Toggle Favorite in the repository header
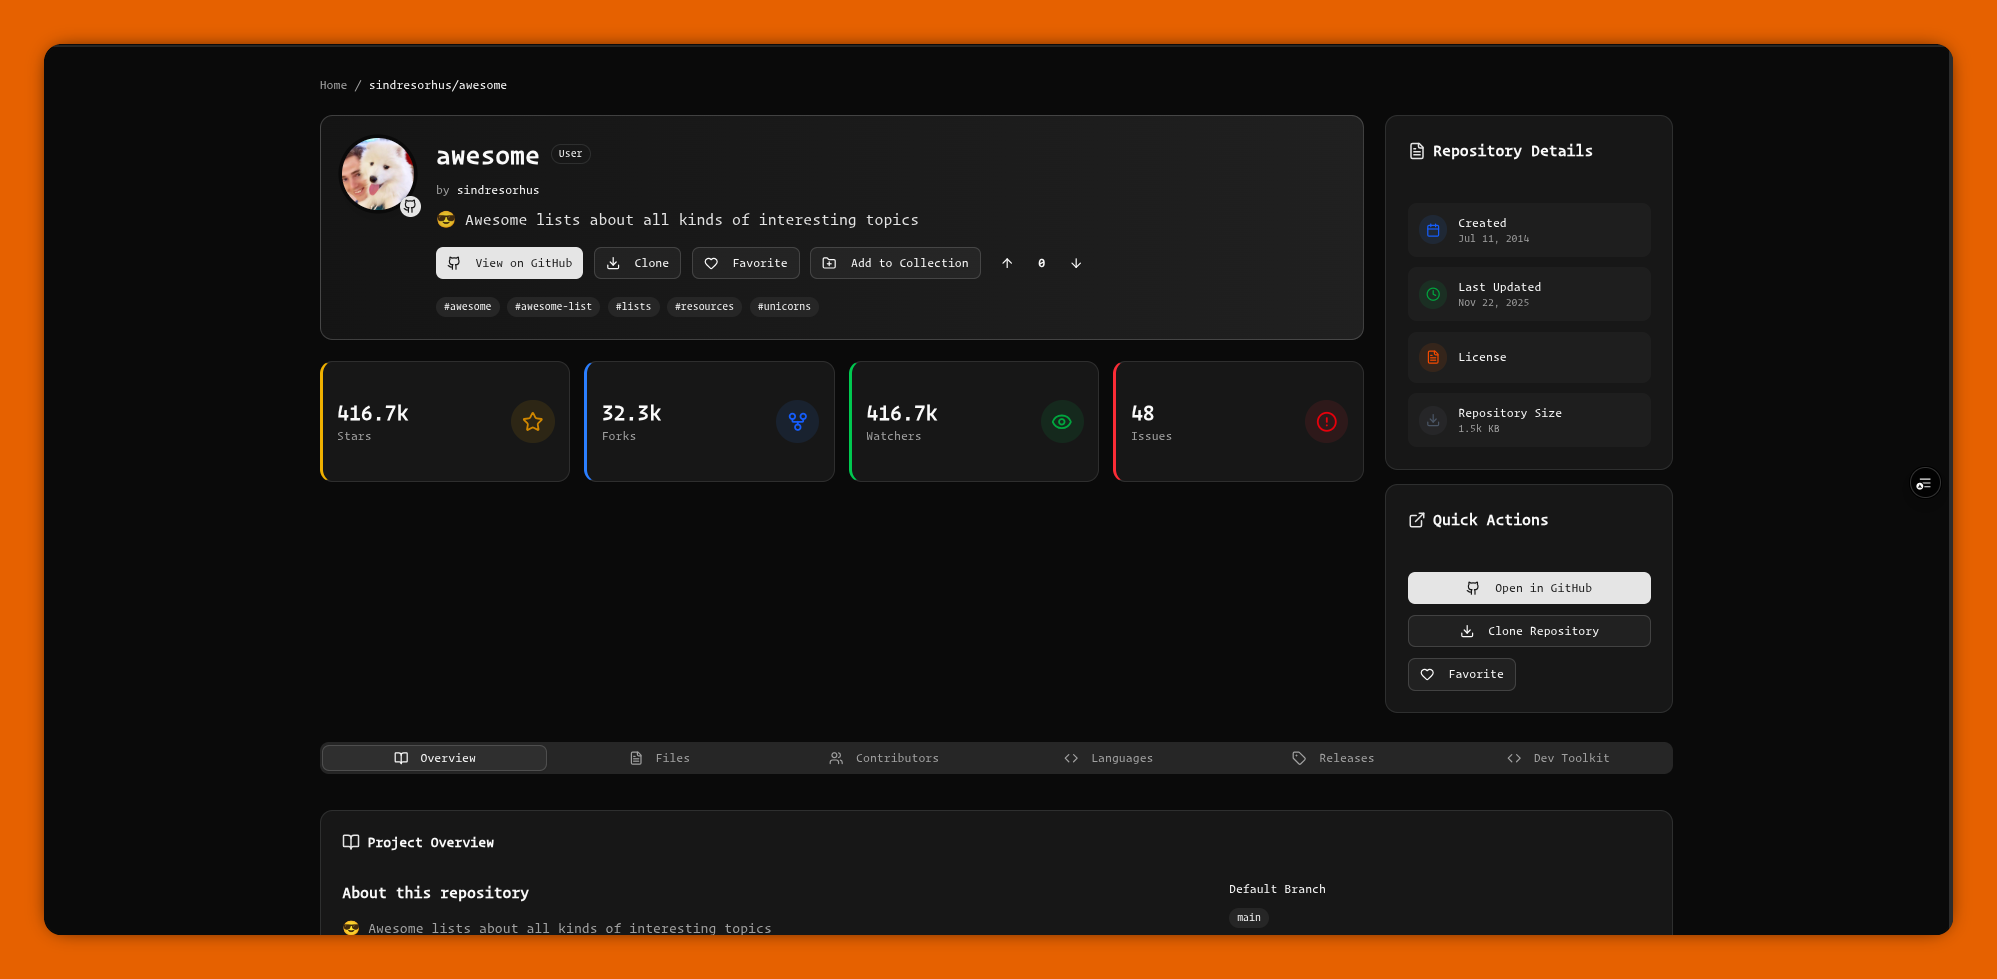 coord(745,263)
